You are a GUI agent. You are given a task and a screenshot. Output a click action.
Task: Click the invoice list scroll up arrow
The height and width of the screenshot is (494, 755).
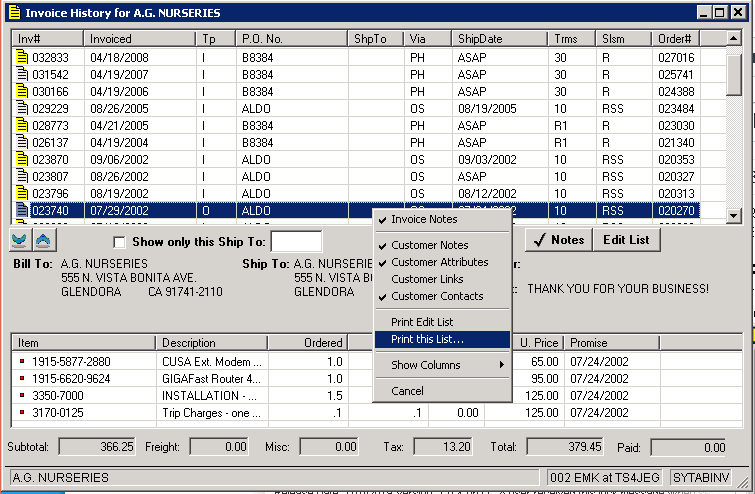[x=733, y=38]
